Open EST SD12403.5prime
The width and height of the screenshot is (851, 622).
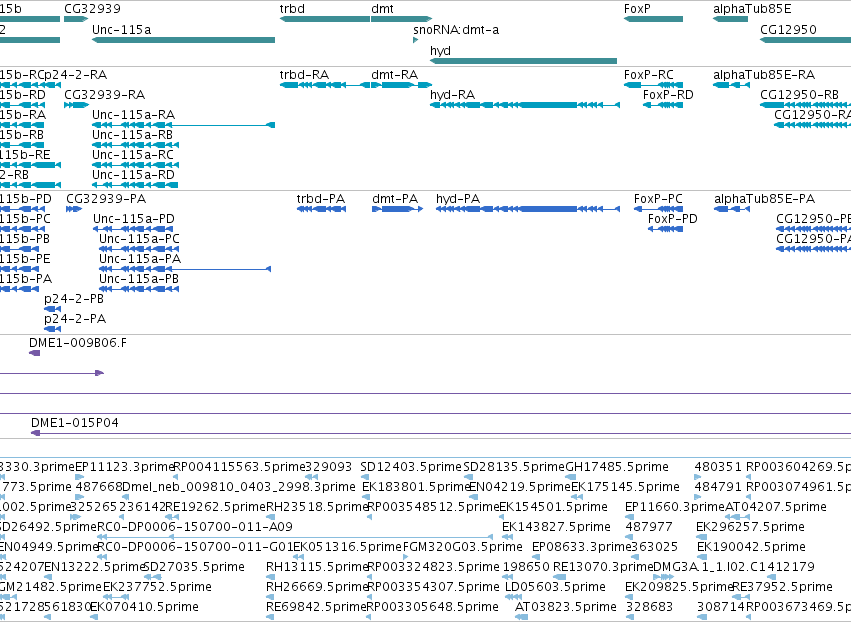(x=411, y=467)
